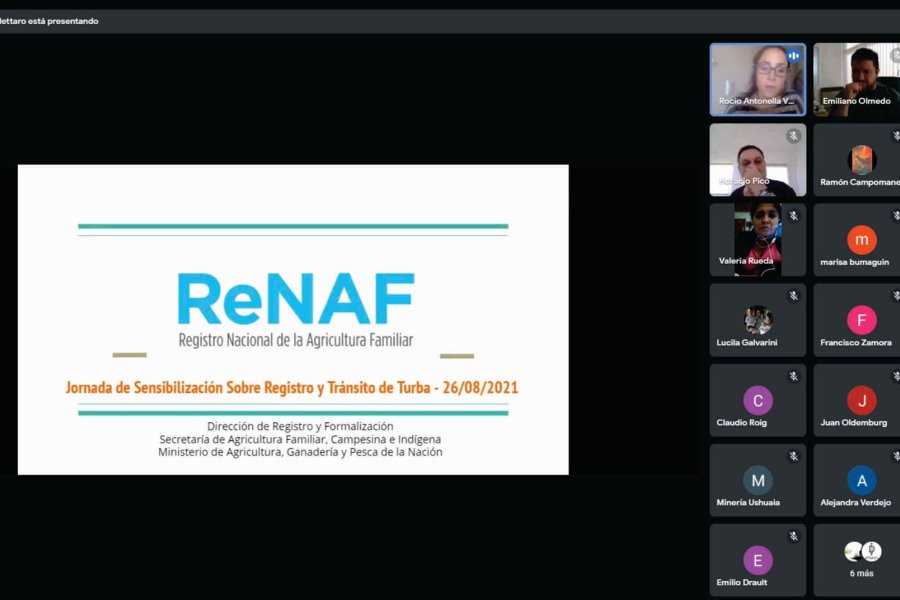900x600 pixels.
Task: Click the name label 'Mineria Ushuaia'
Action: click(748, 502)
